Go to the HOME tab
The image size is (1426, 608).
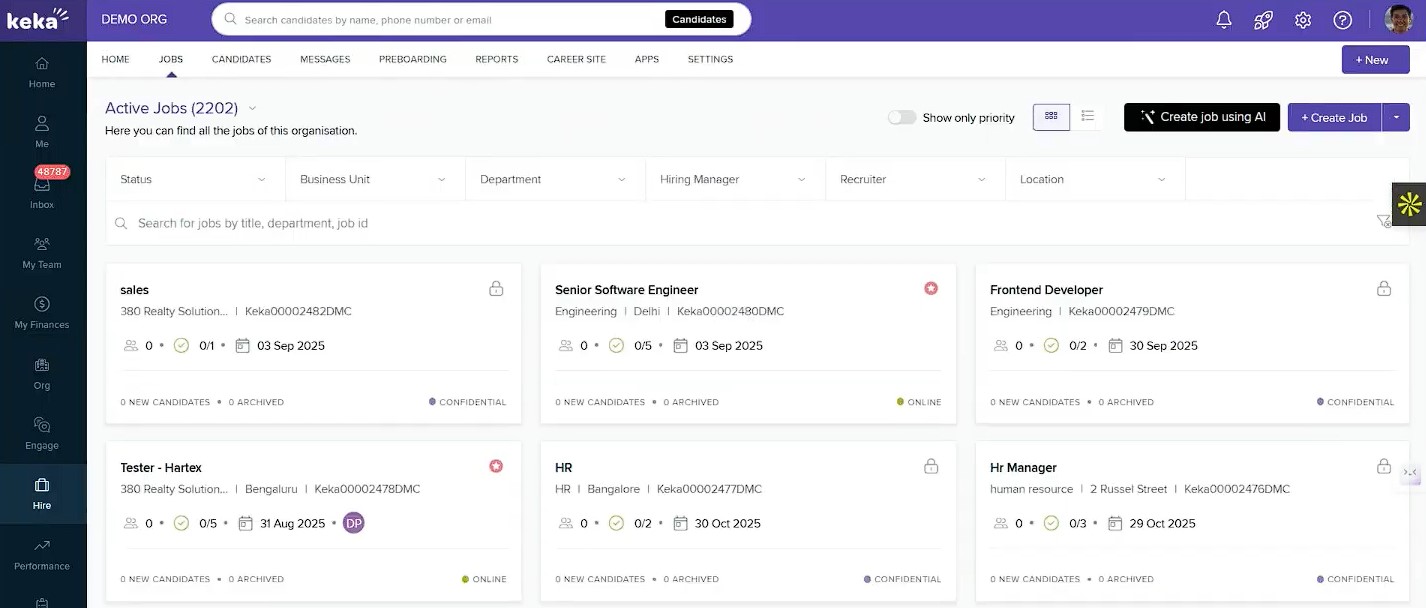click(116, 59)
